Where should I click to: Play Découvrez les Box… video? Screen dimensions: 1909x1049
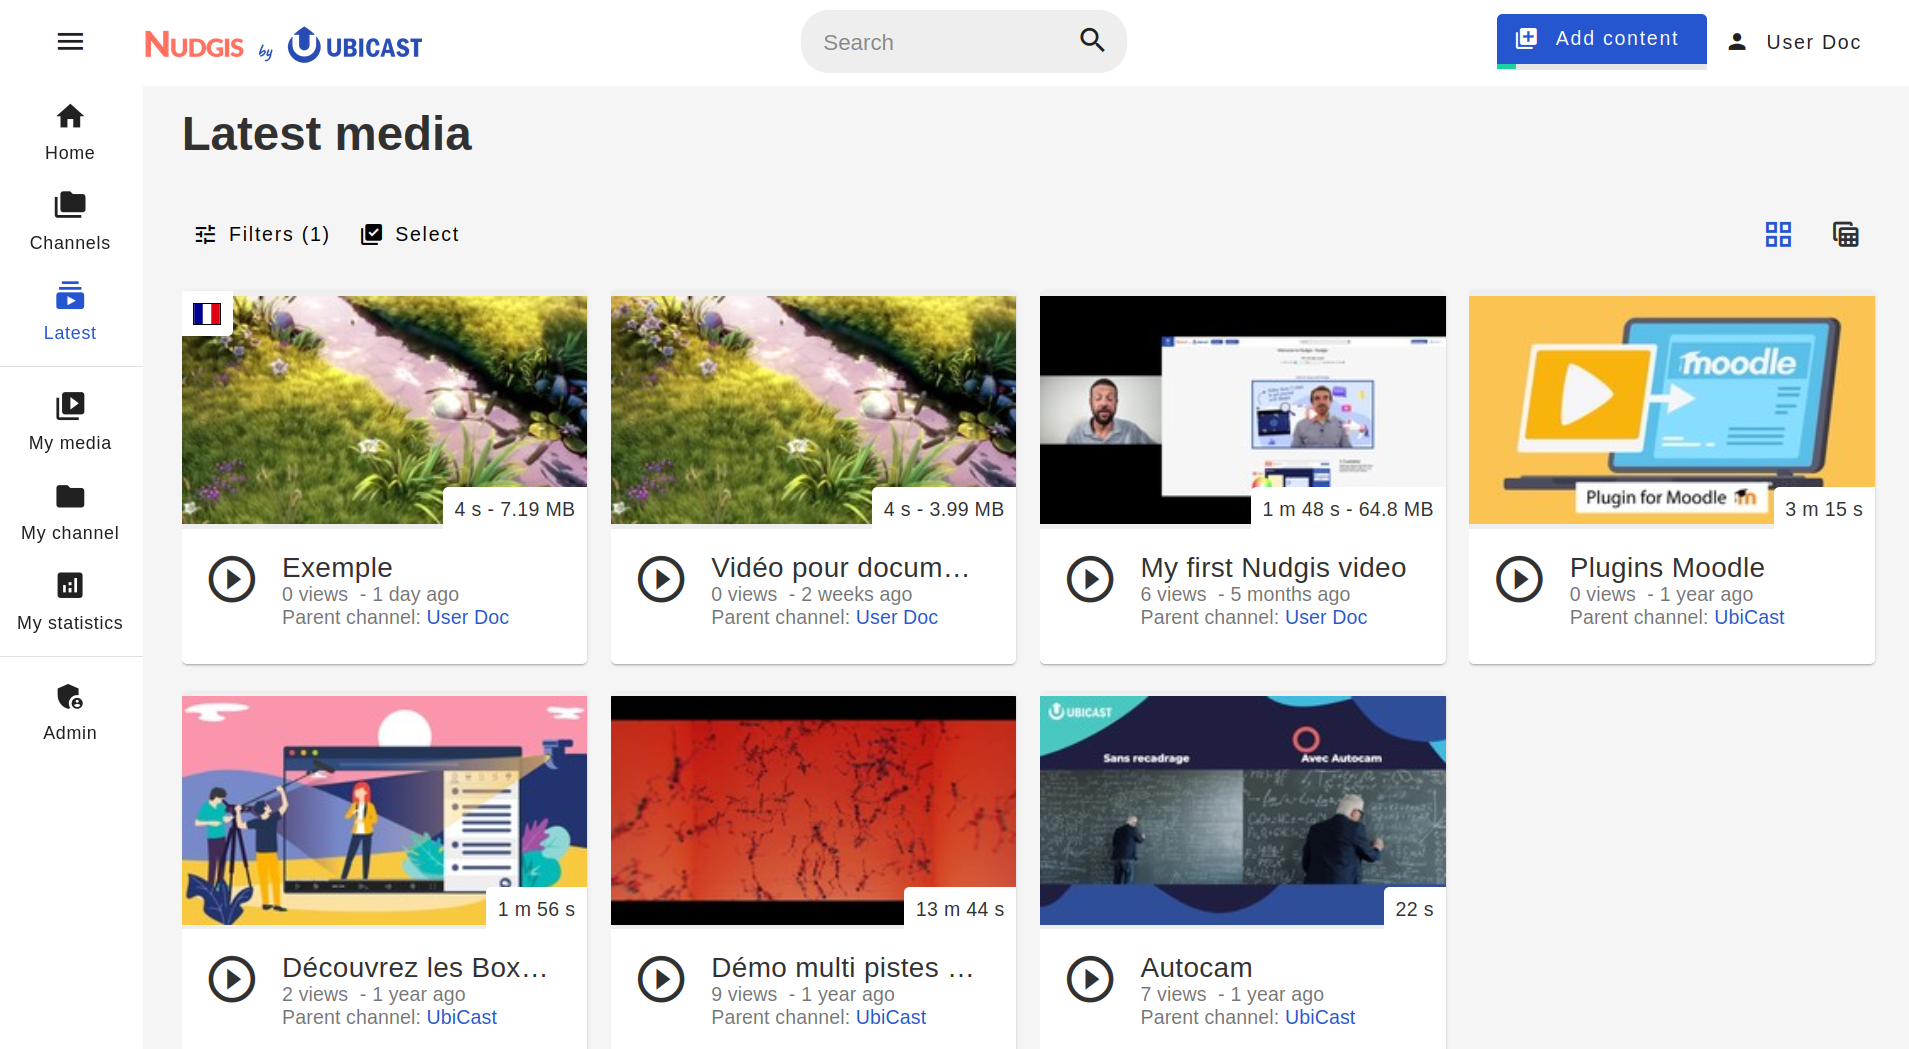[x=232, y=979]
